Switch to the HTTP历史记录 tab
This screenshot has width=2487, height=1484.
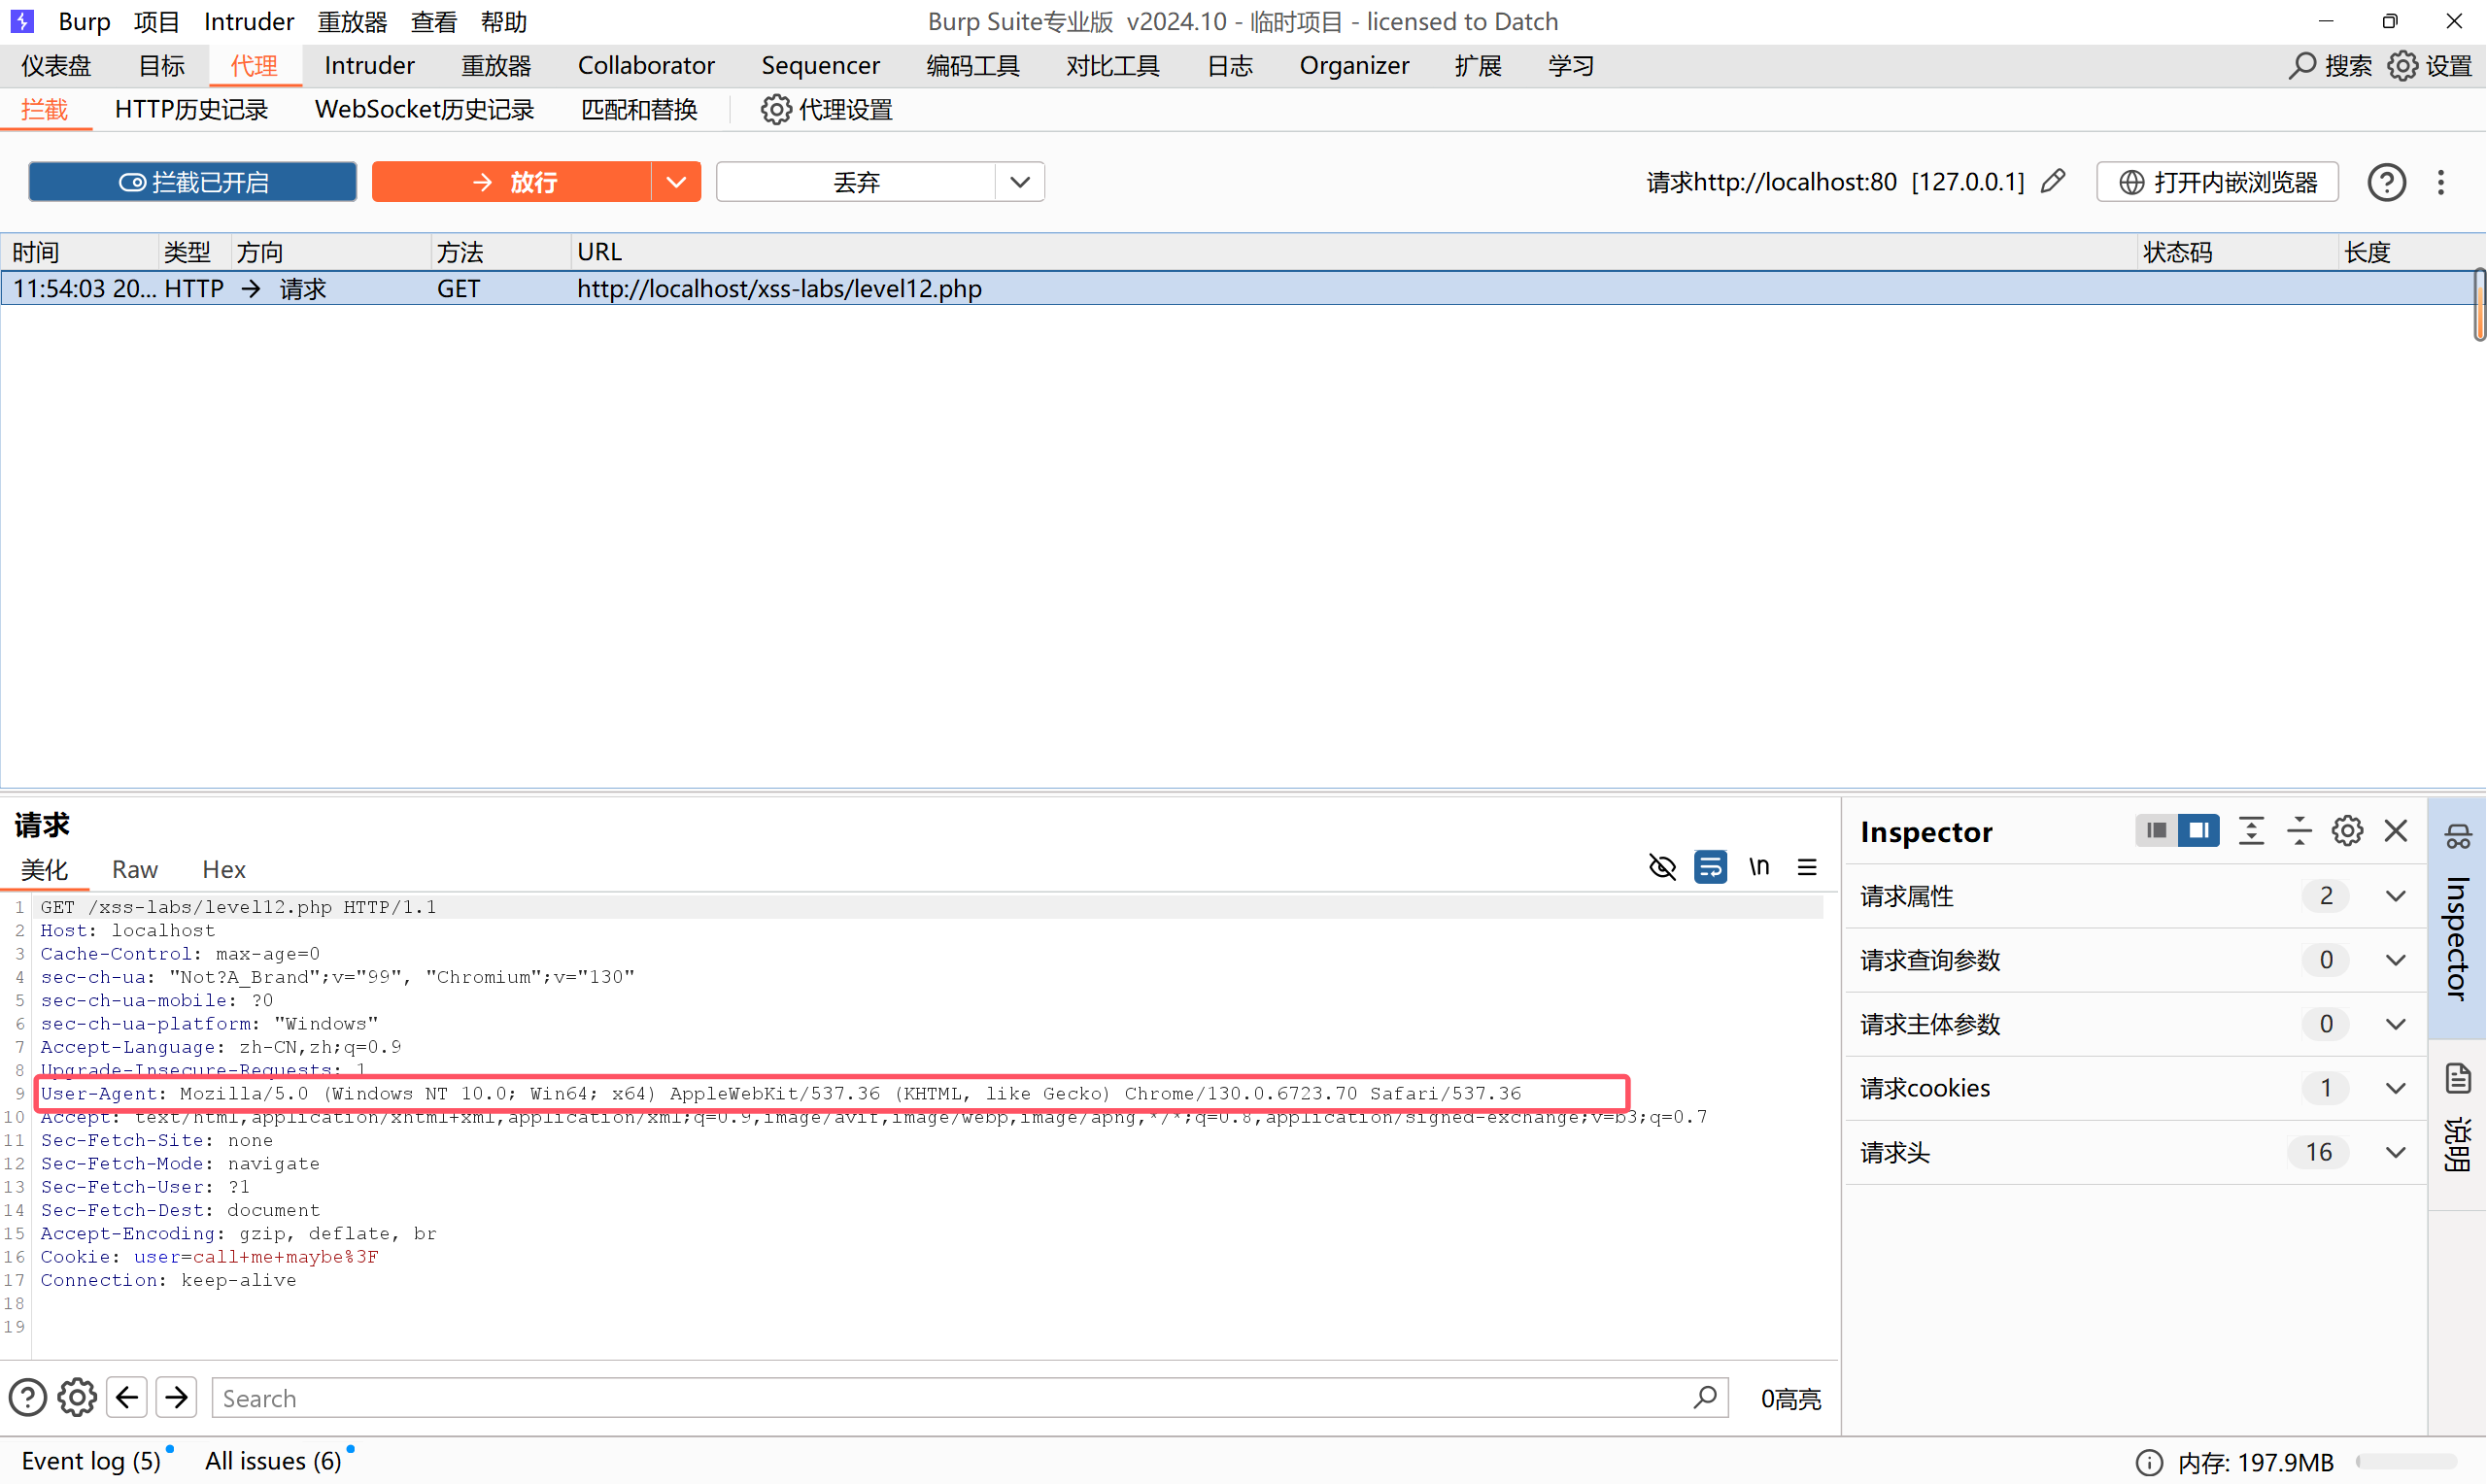(x=191, y=109)
